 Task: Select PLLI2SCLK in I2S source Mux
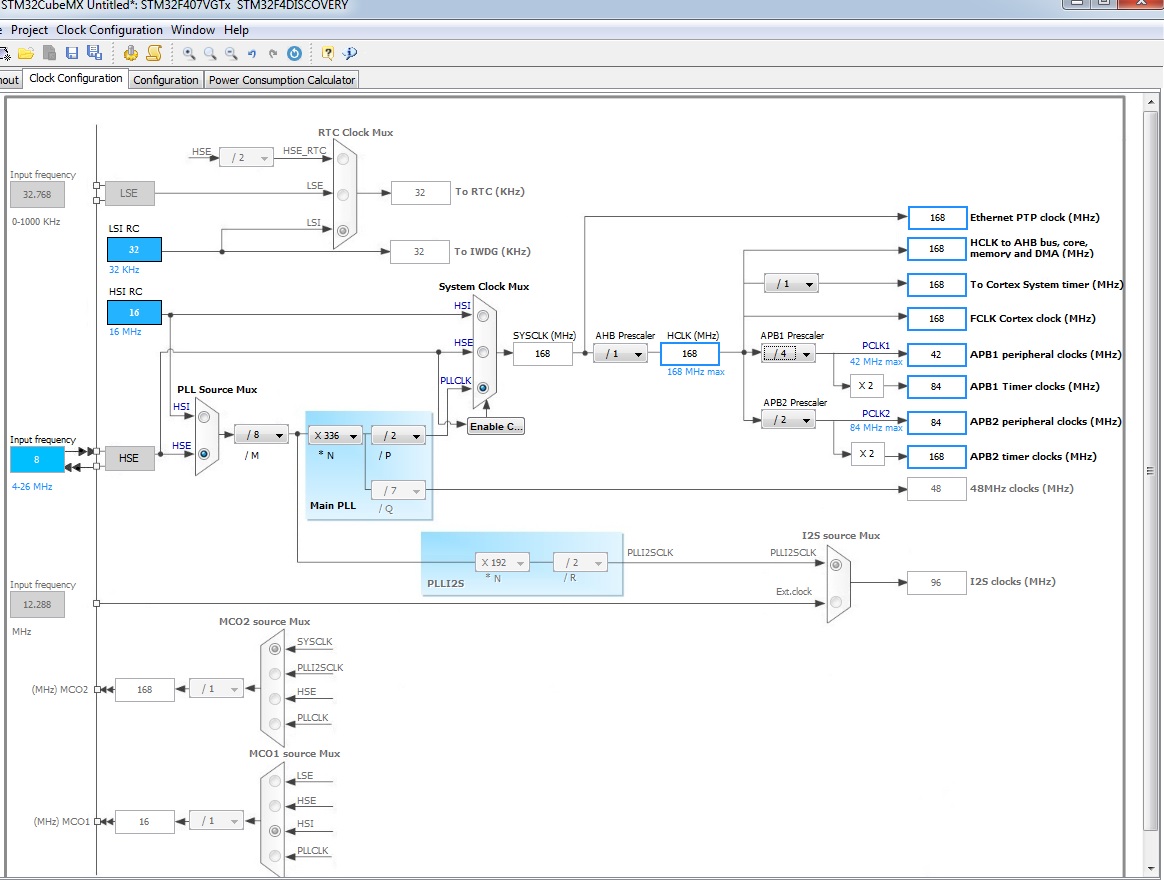pyautogui.click(x=836, y=565)
